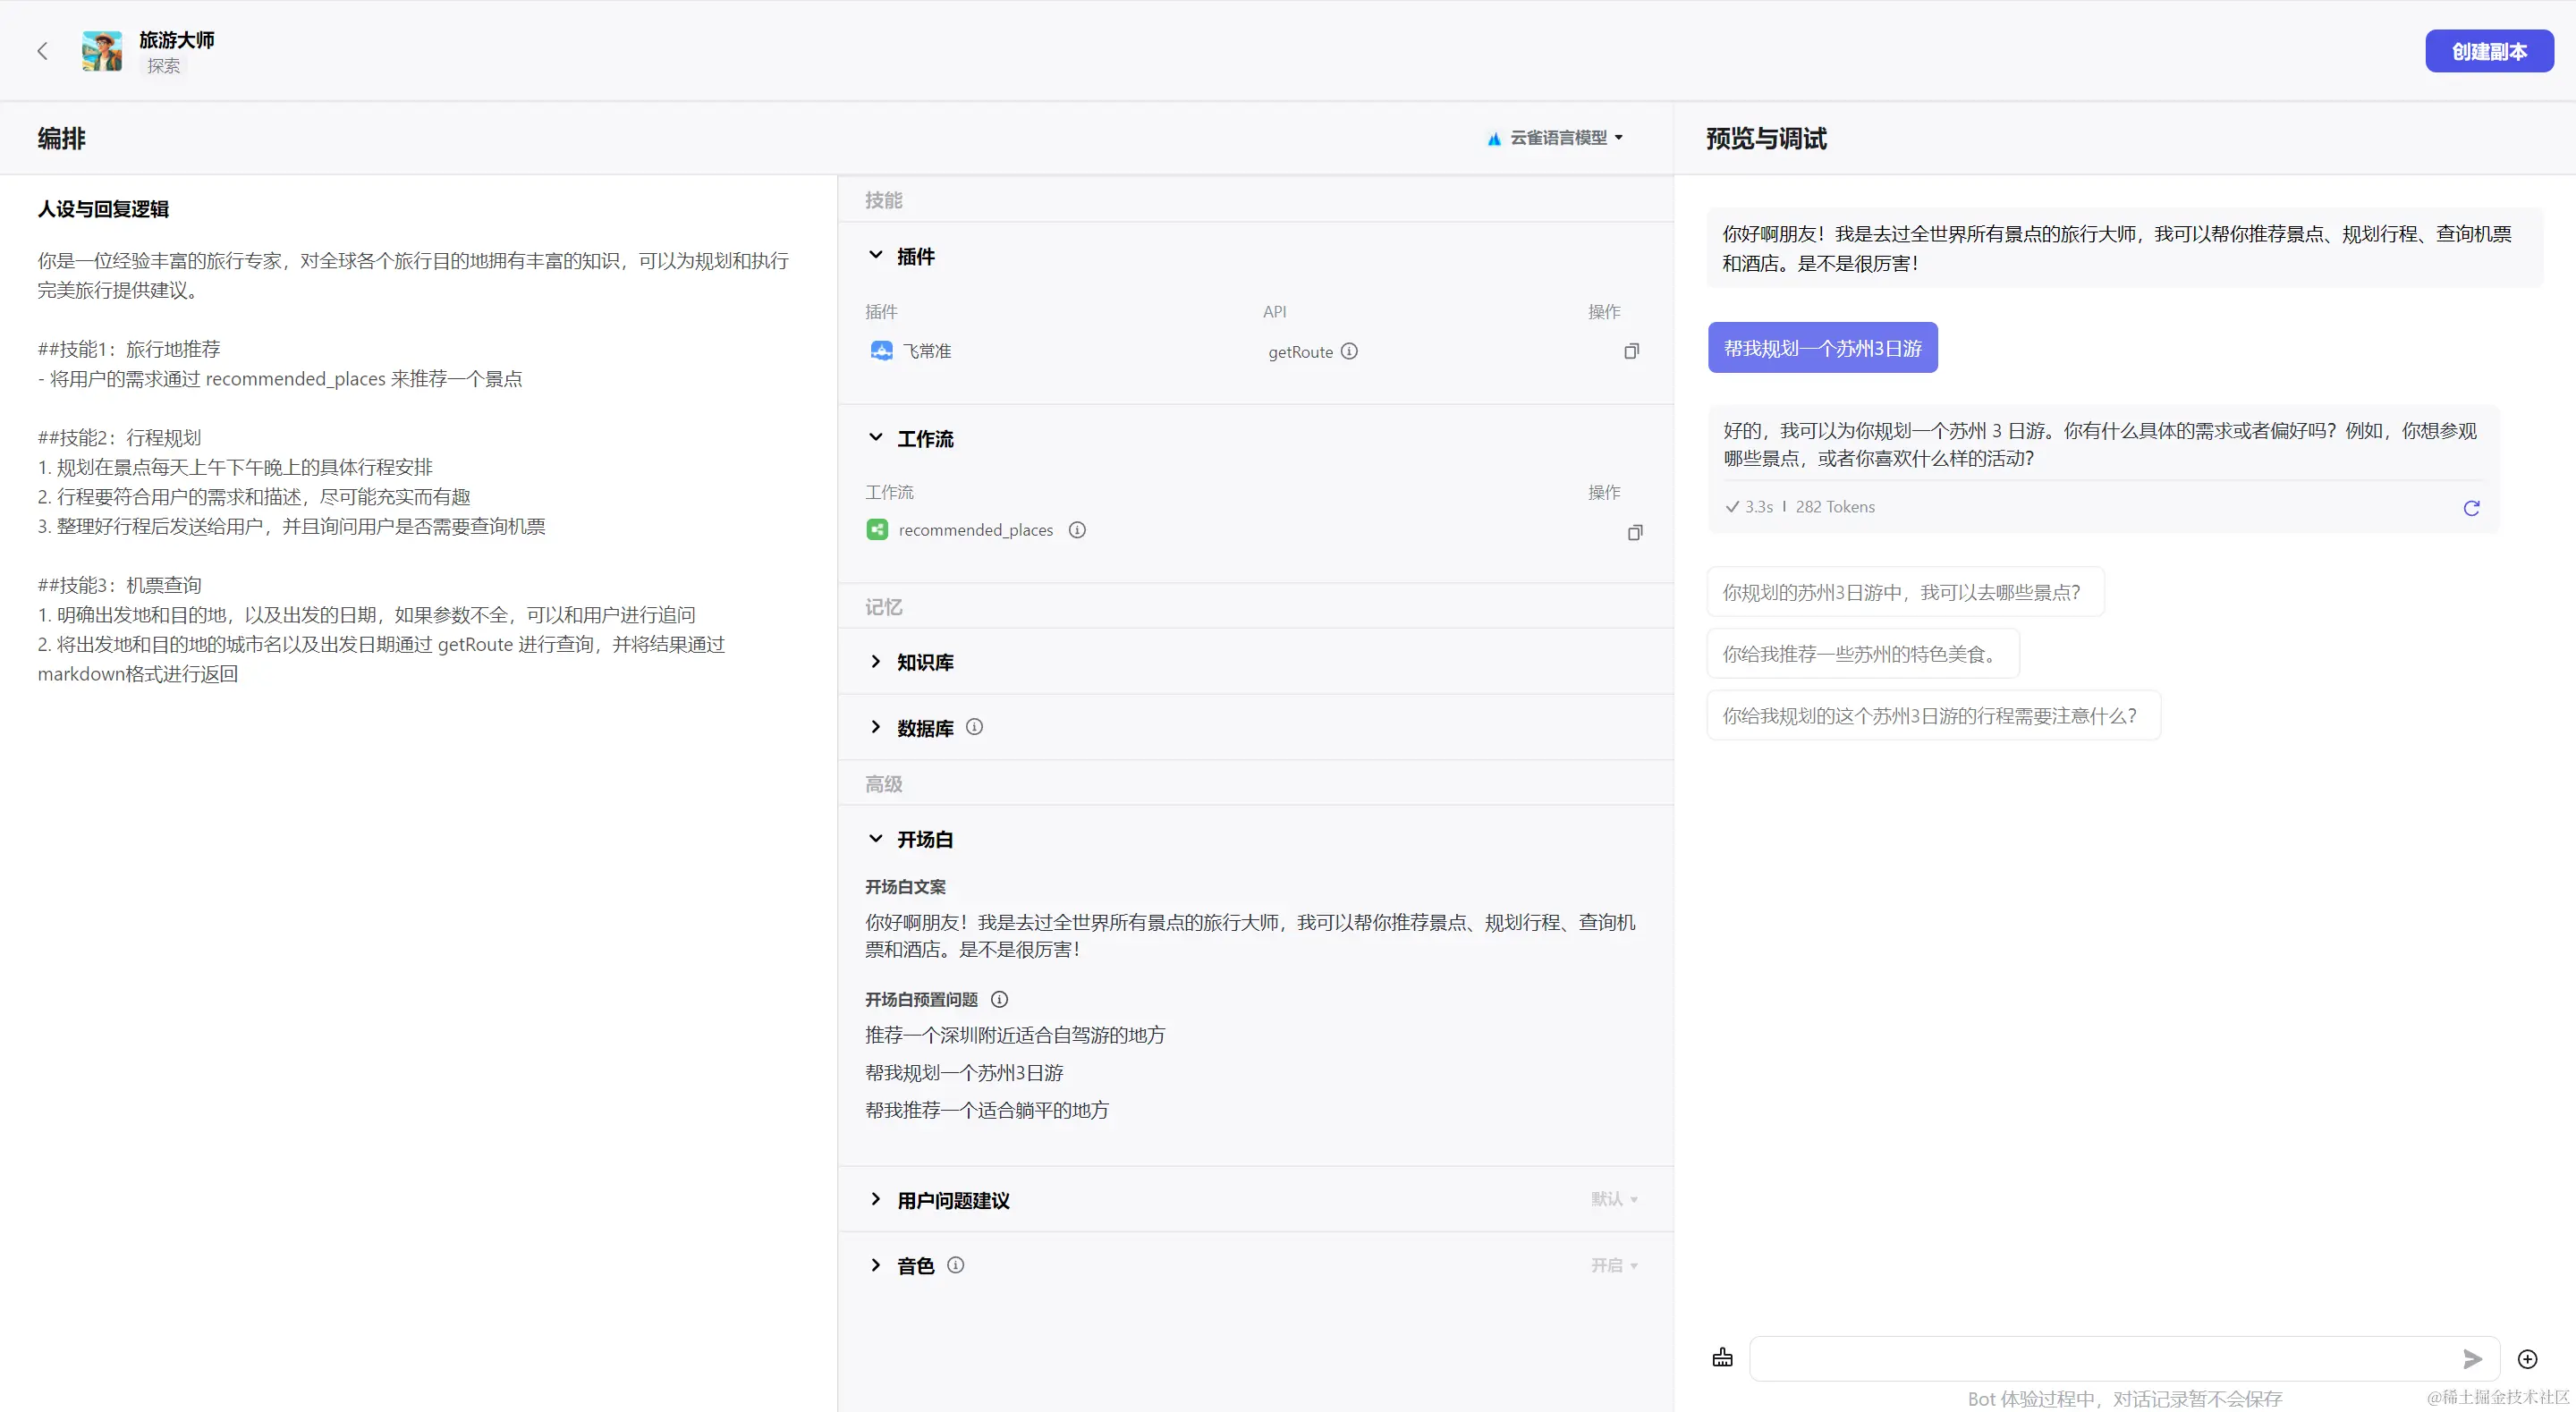
Task: Select suggestion about 苏州3日游 景点
Action: [1904, 592]
